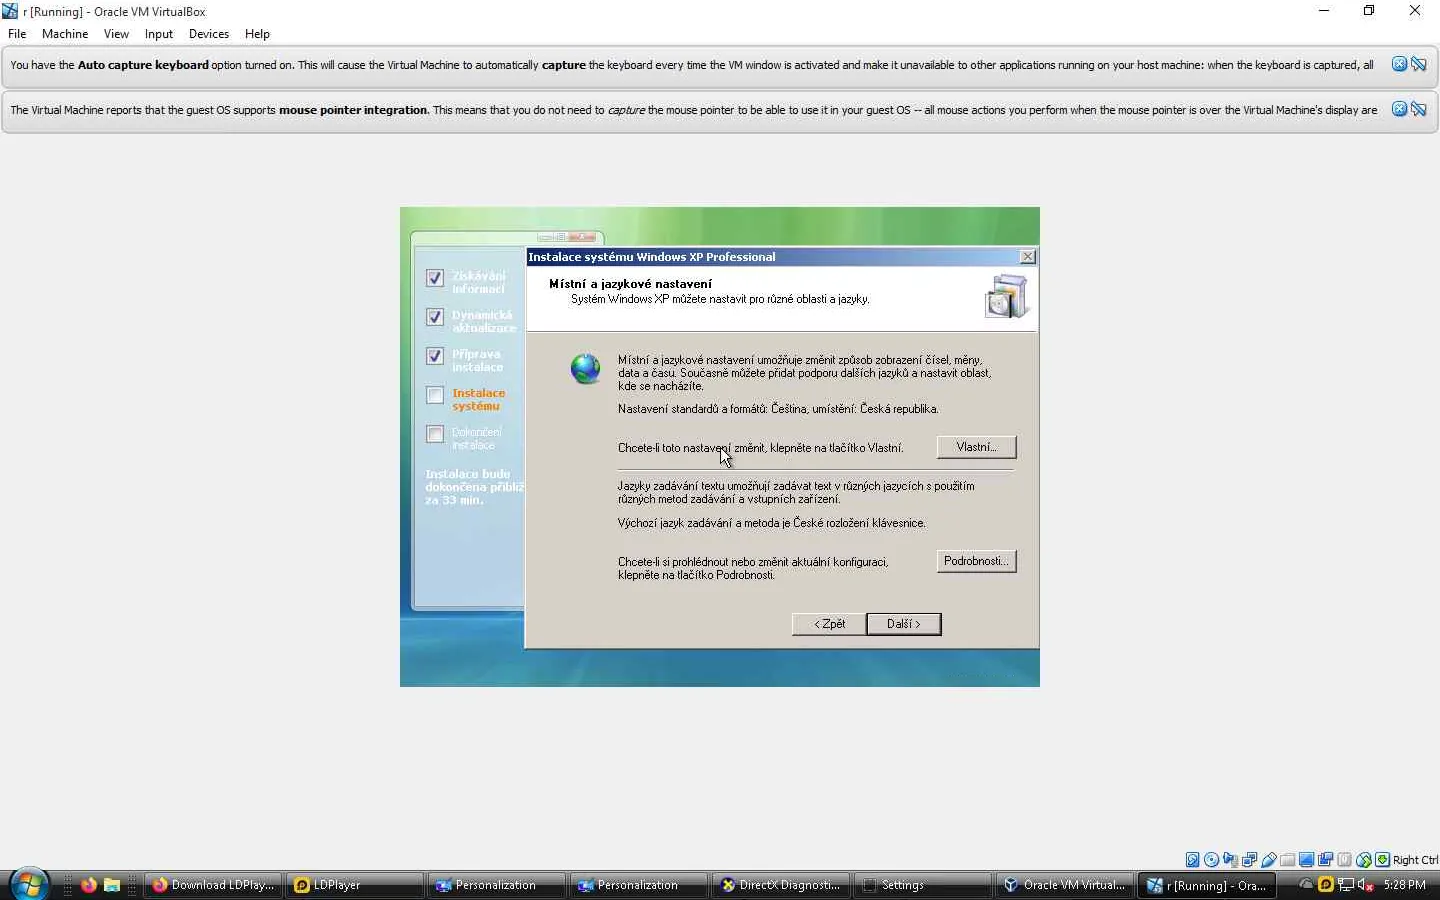Click the Podrobnosti... button
The image size is (1440, 900).
(x=976, y=561)
